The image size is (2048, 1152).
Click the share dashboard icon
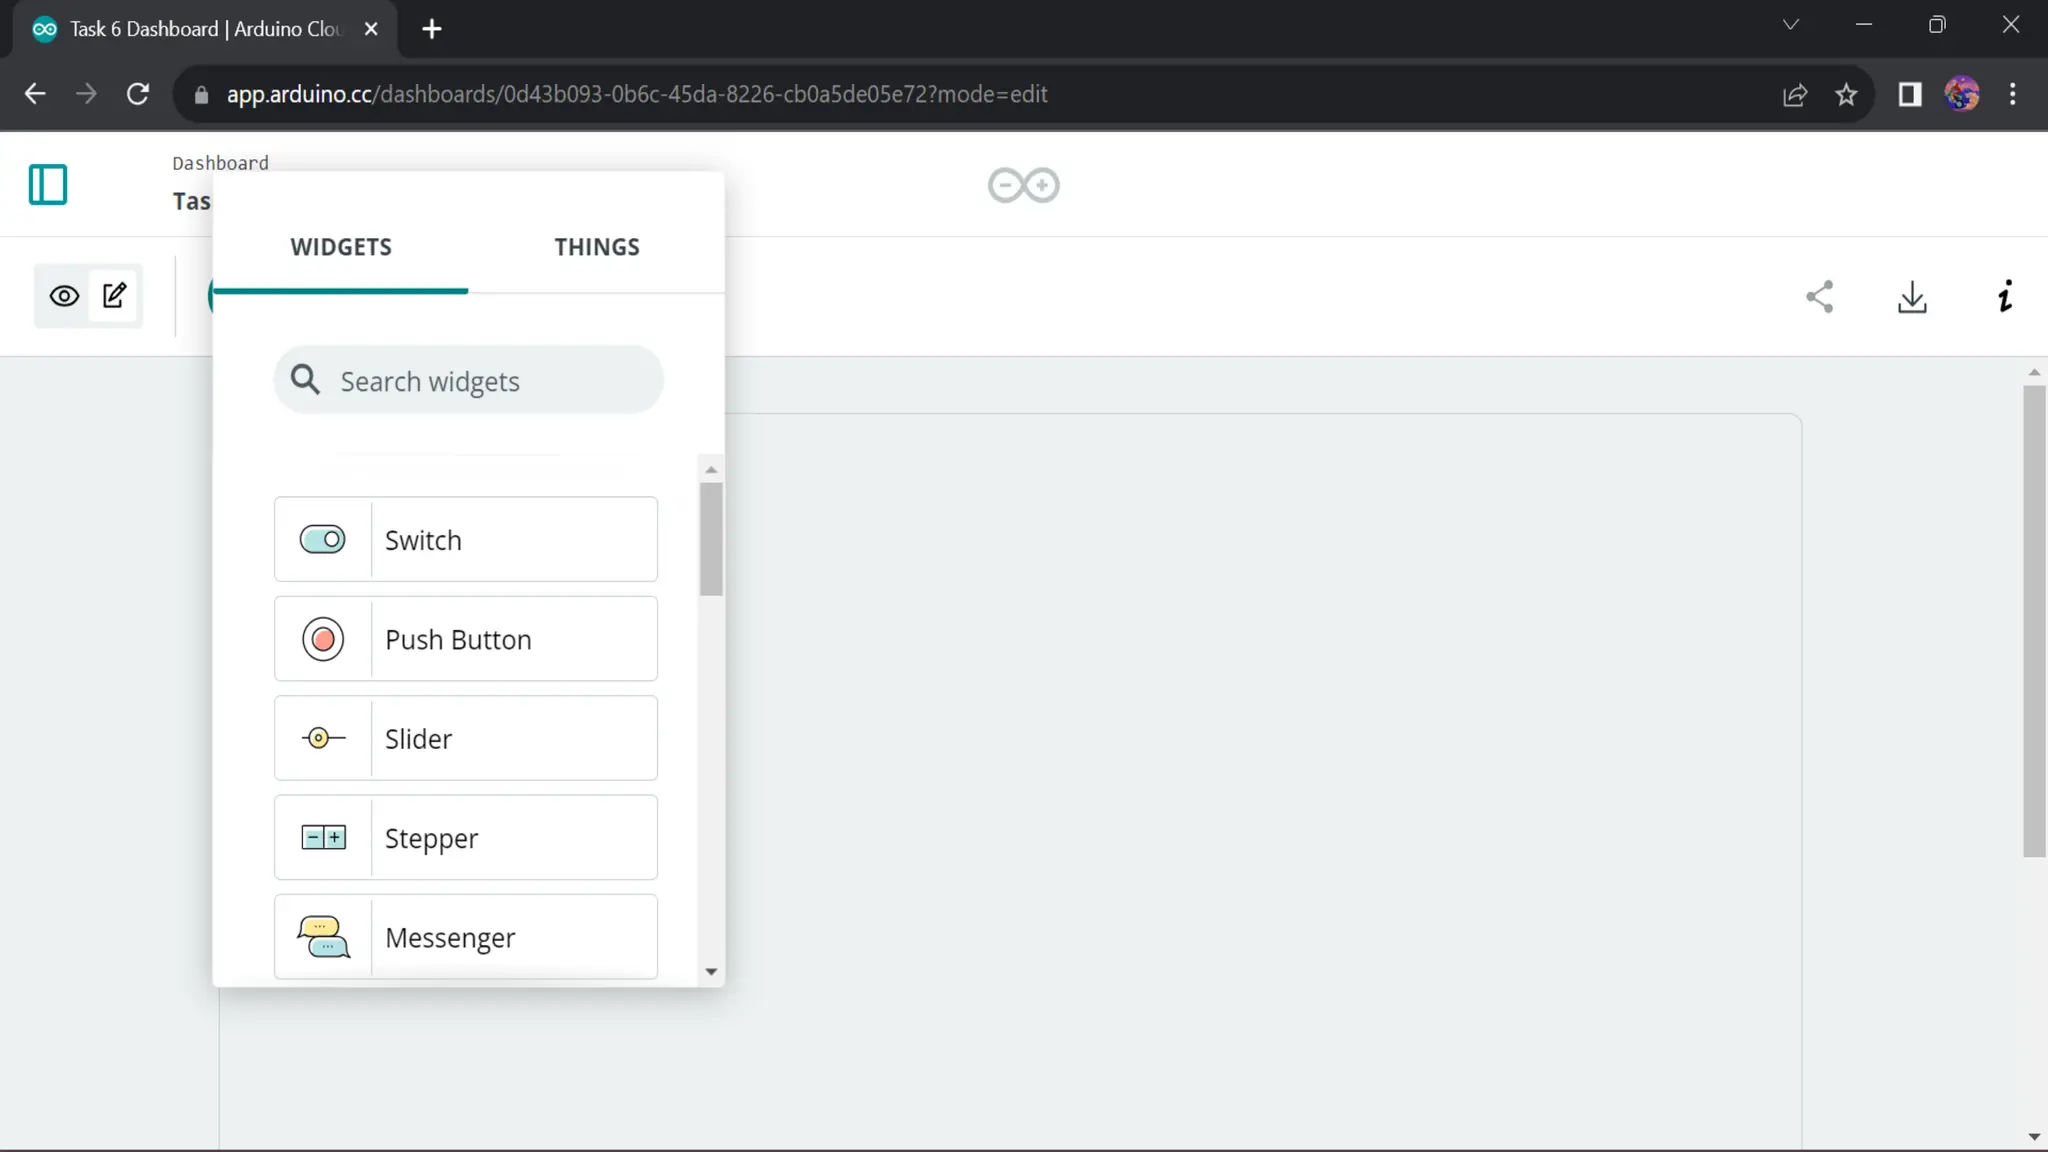[x=1819, y=297]
